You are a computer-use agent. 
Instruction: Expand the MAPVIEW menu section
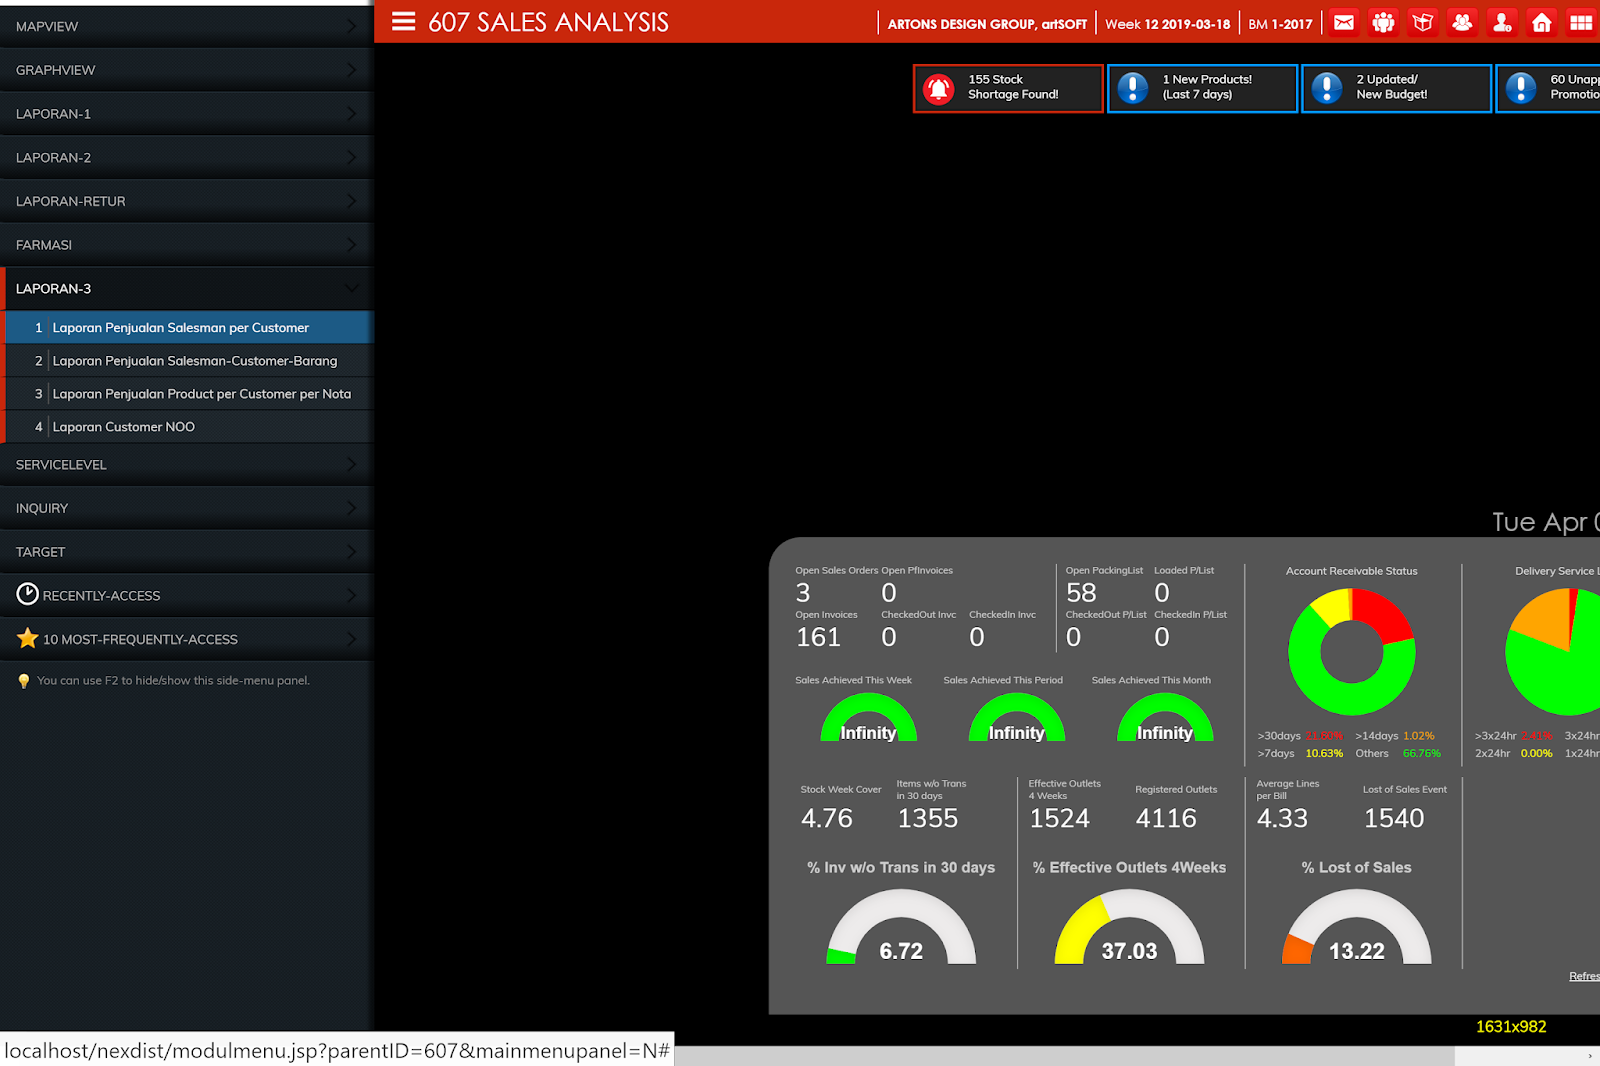coord(187,26)
